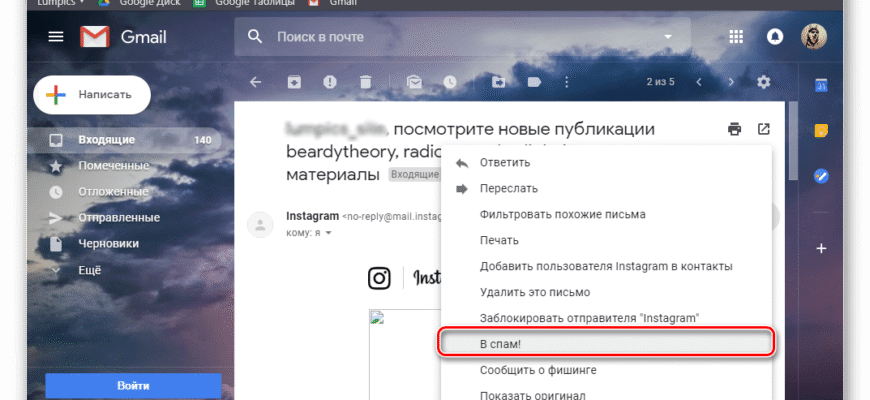The width and height of the screenshot is (870, 400).
Task: Open Google Calendar side panel icon
Action: [821, 85]
